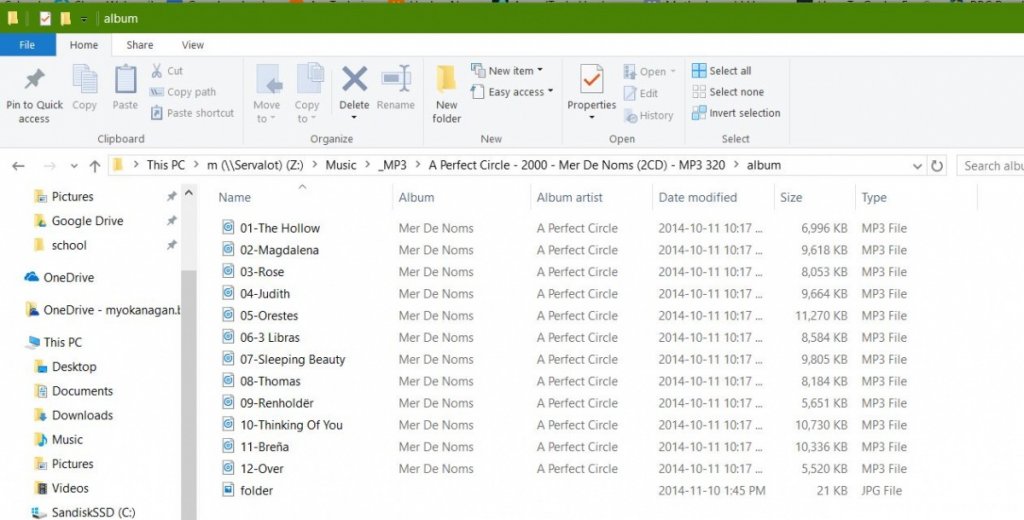Viewport: 1024px width, 520px height.
Task: Click Invert selection
Action: pos(736,113)
